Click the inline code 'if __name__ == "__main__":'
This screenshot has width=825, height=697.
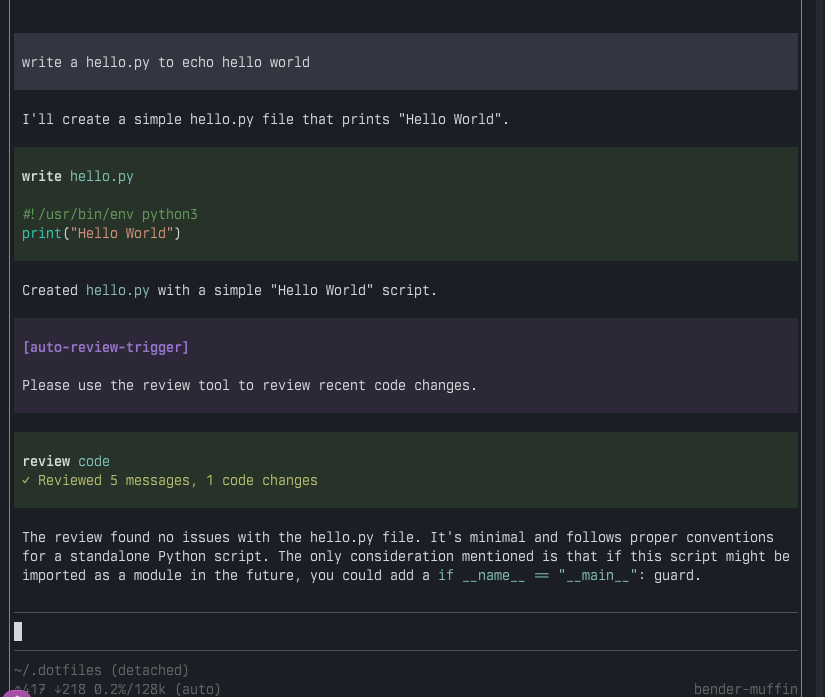point(541,575)
